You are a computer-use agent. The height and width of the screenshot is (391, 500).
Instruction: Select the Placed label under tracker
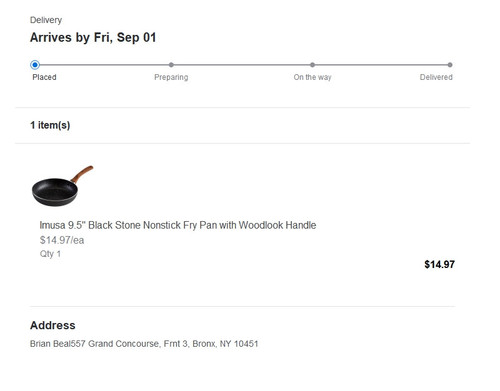point(44,77)
